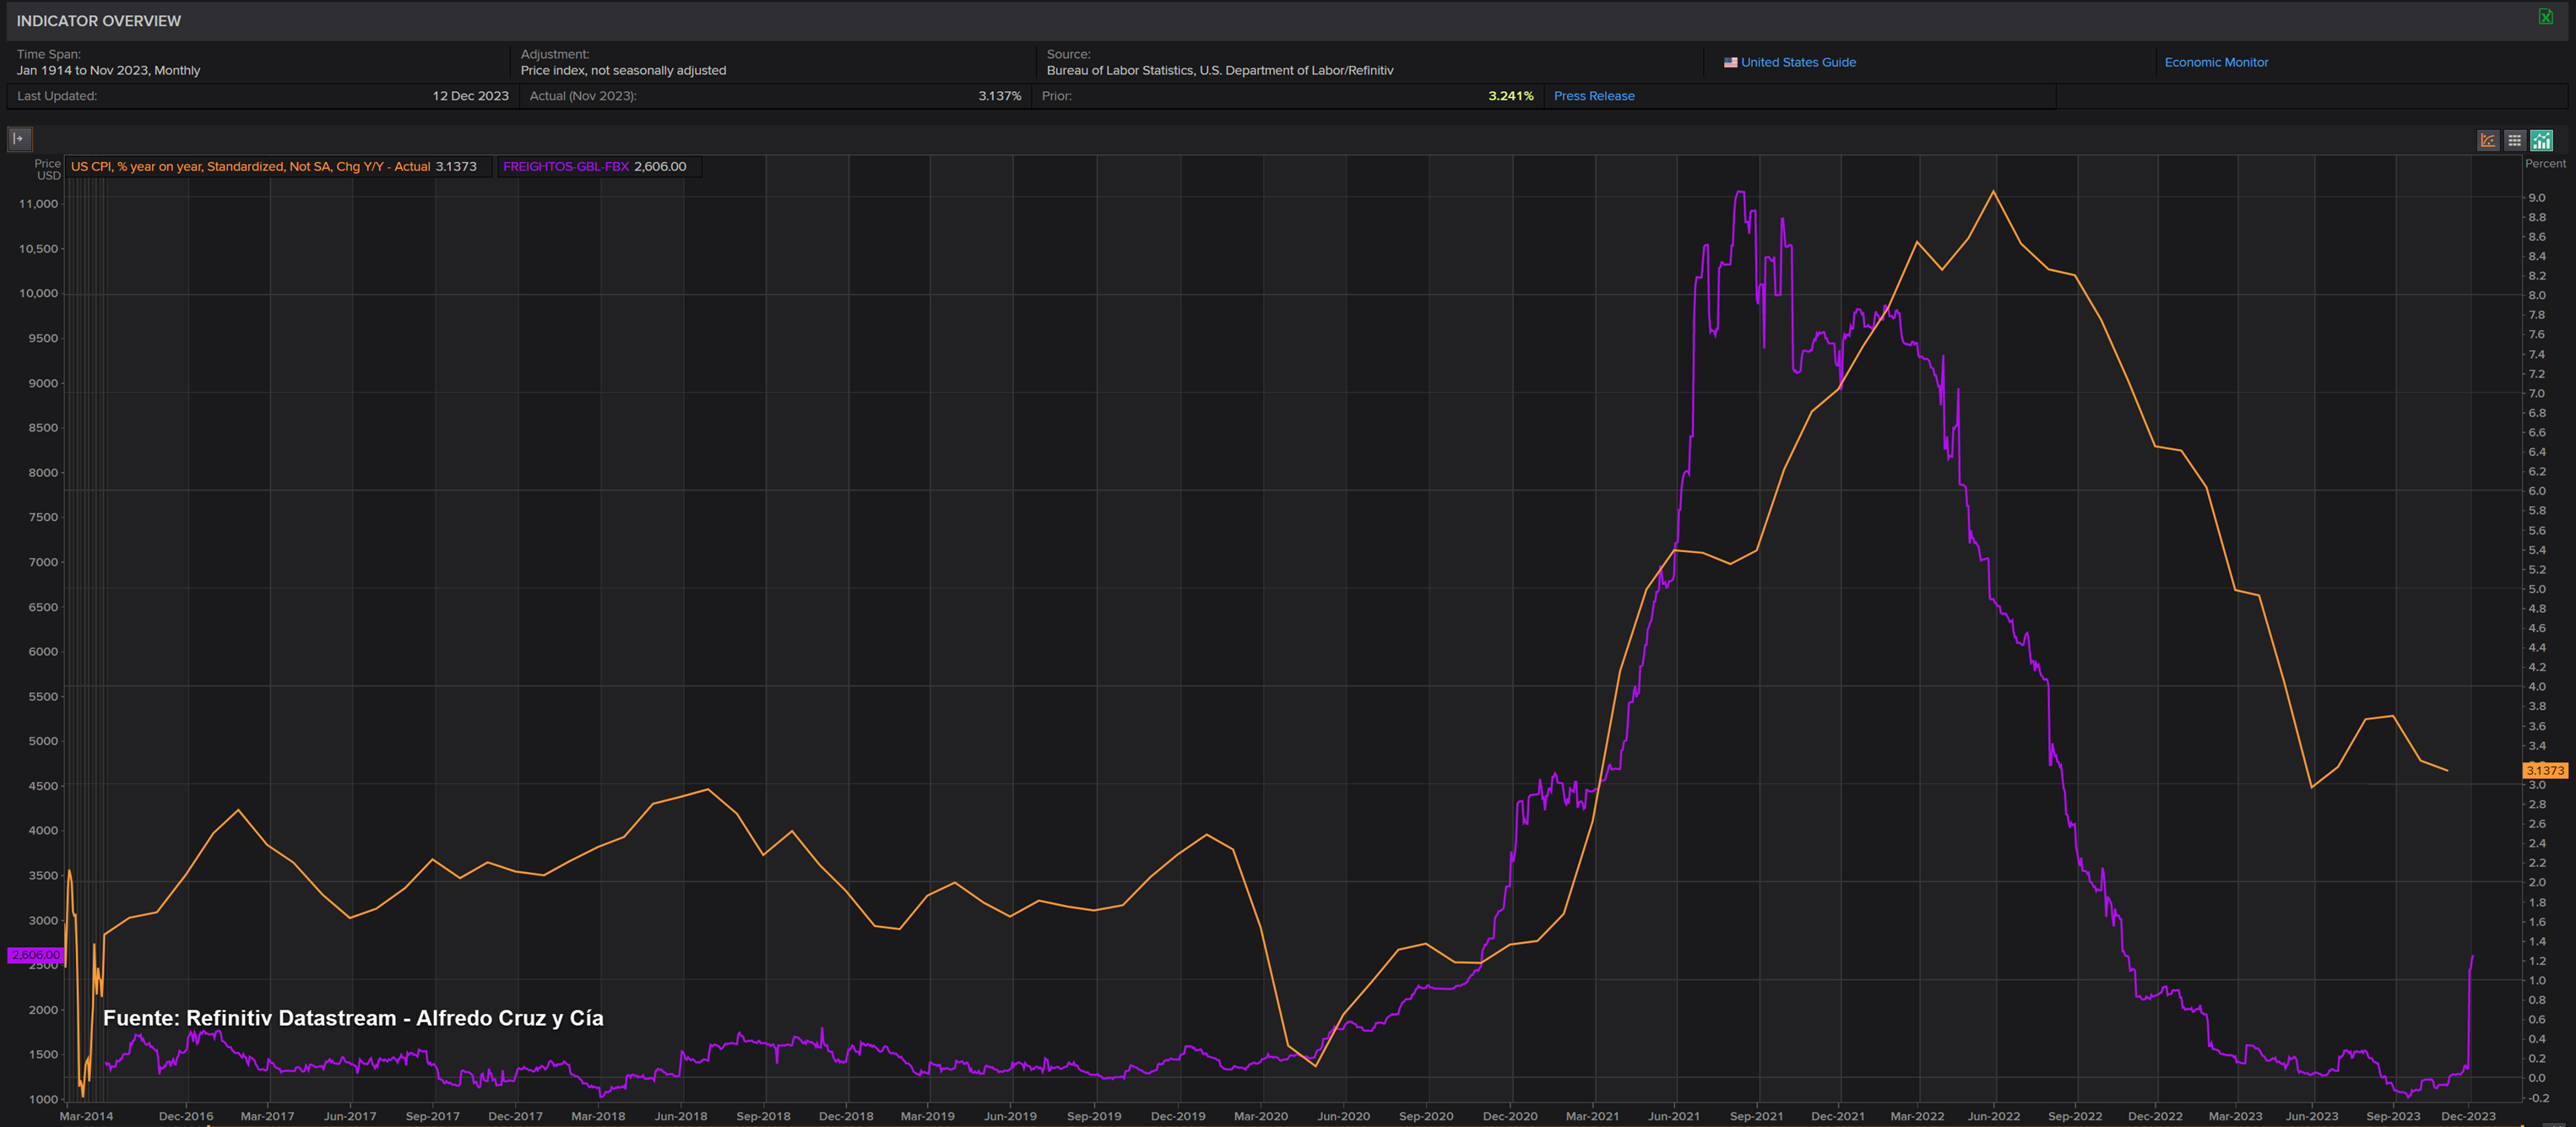Click the orange 3.1373 right axis value tag
This screenshot has height=1127, width=2576.
[x=2545, y=770]
